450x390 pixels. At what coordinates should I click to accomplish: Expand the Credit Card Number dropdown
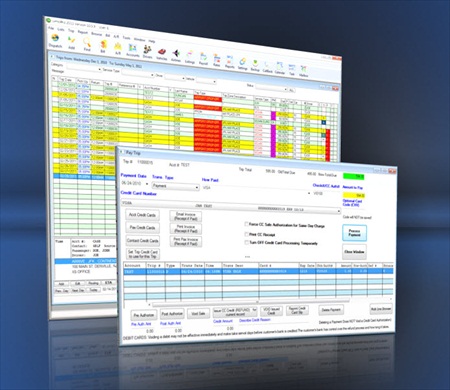[339, 211]
